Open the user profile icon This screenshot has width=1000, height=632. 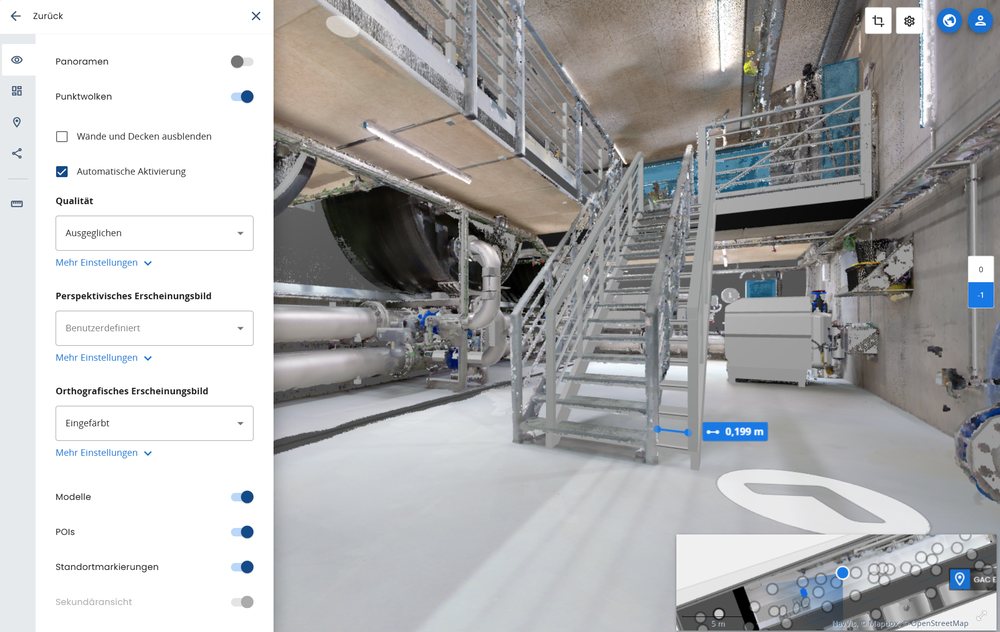[x=980, y=21]
